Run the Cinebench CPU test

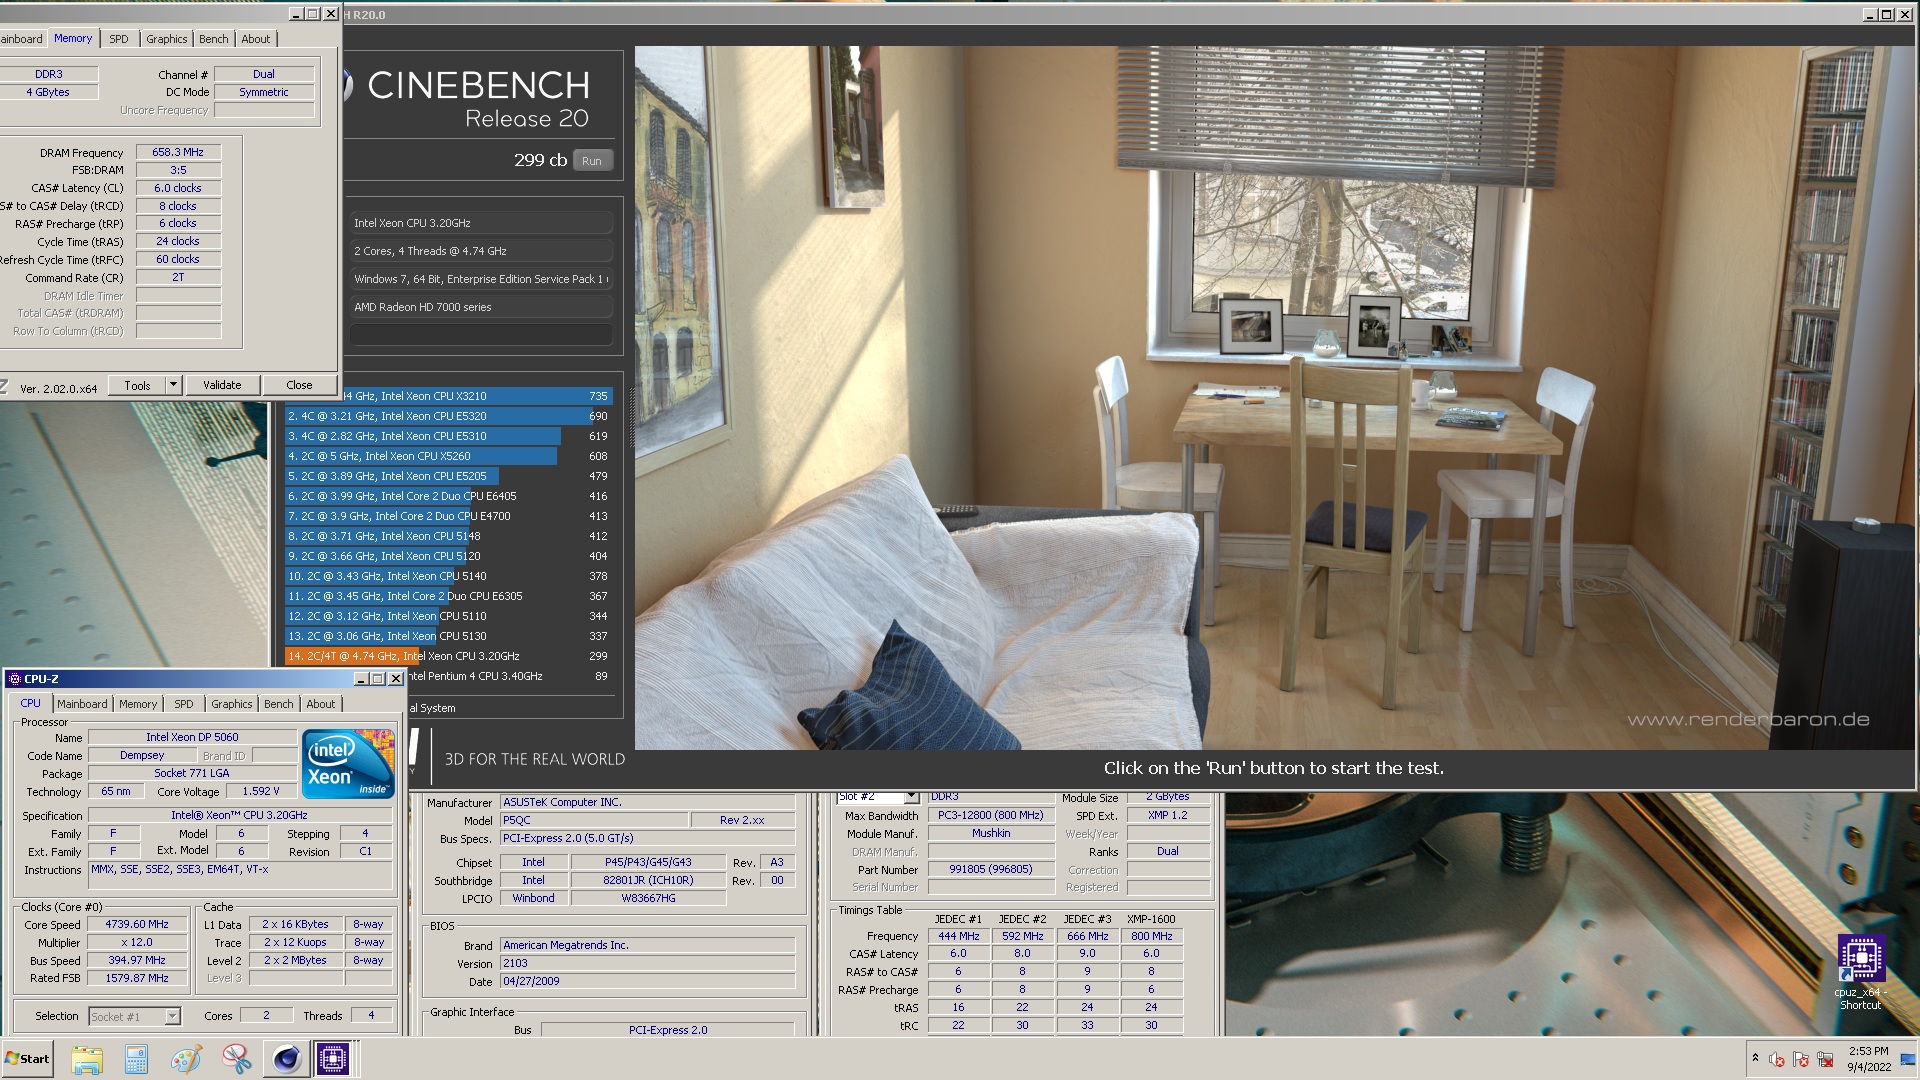(592, 161)
